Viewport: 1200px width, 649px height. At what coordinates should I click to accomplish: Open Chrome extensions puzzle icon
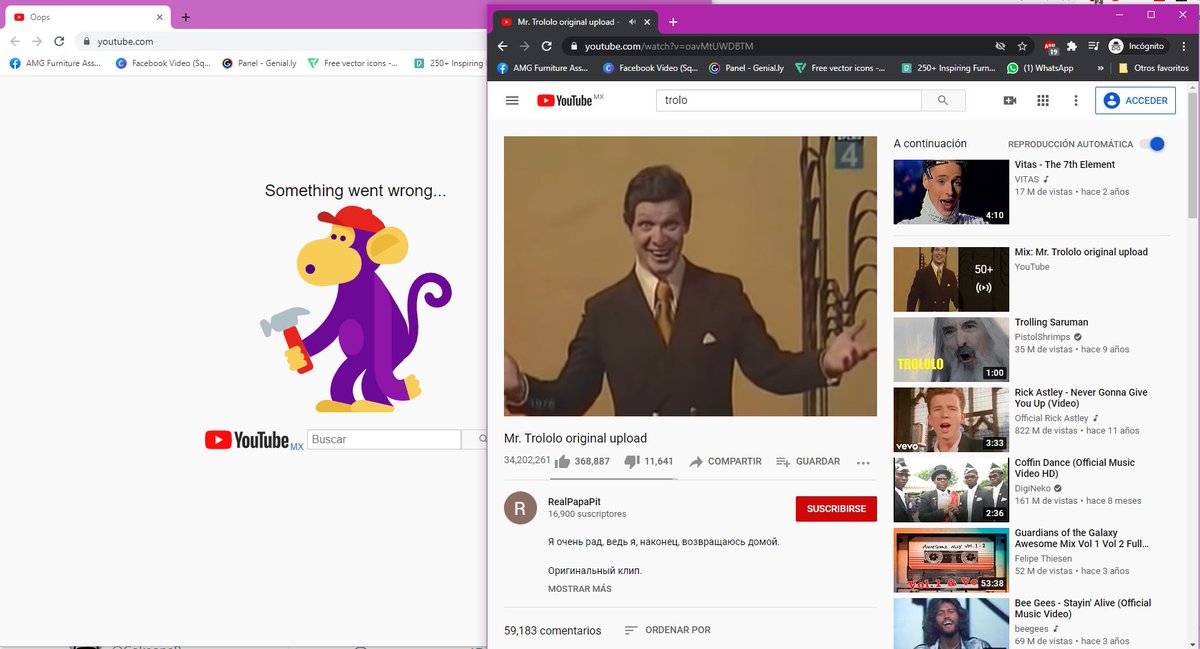tap(1072, 46)
